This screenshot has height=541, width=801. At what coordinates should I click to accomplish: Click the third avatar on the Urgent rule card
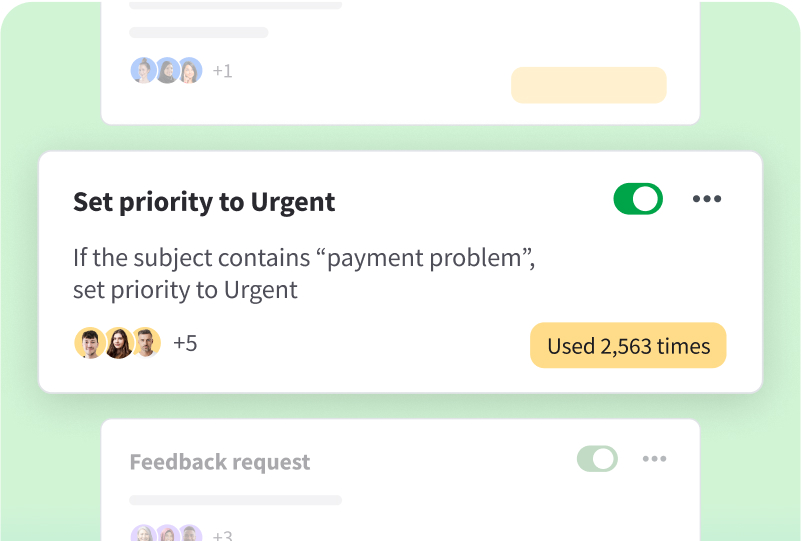coord(146,343)
